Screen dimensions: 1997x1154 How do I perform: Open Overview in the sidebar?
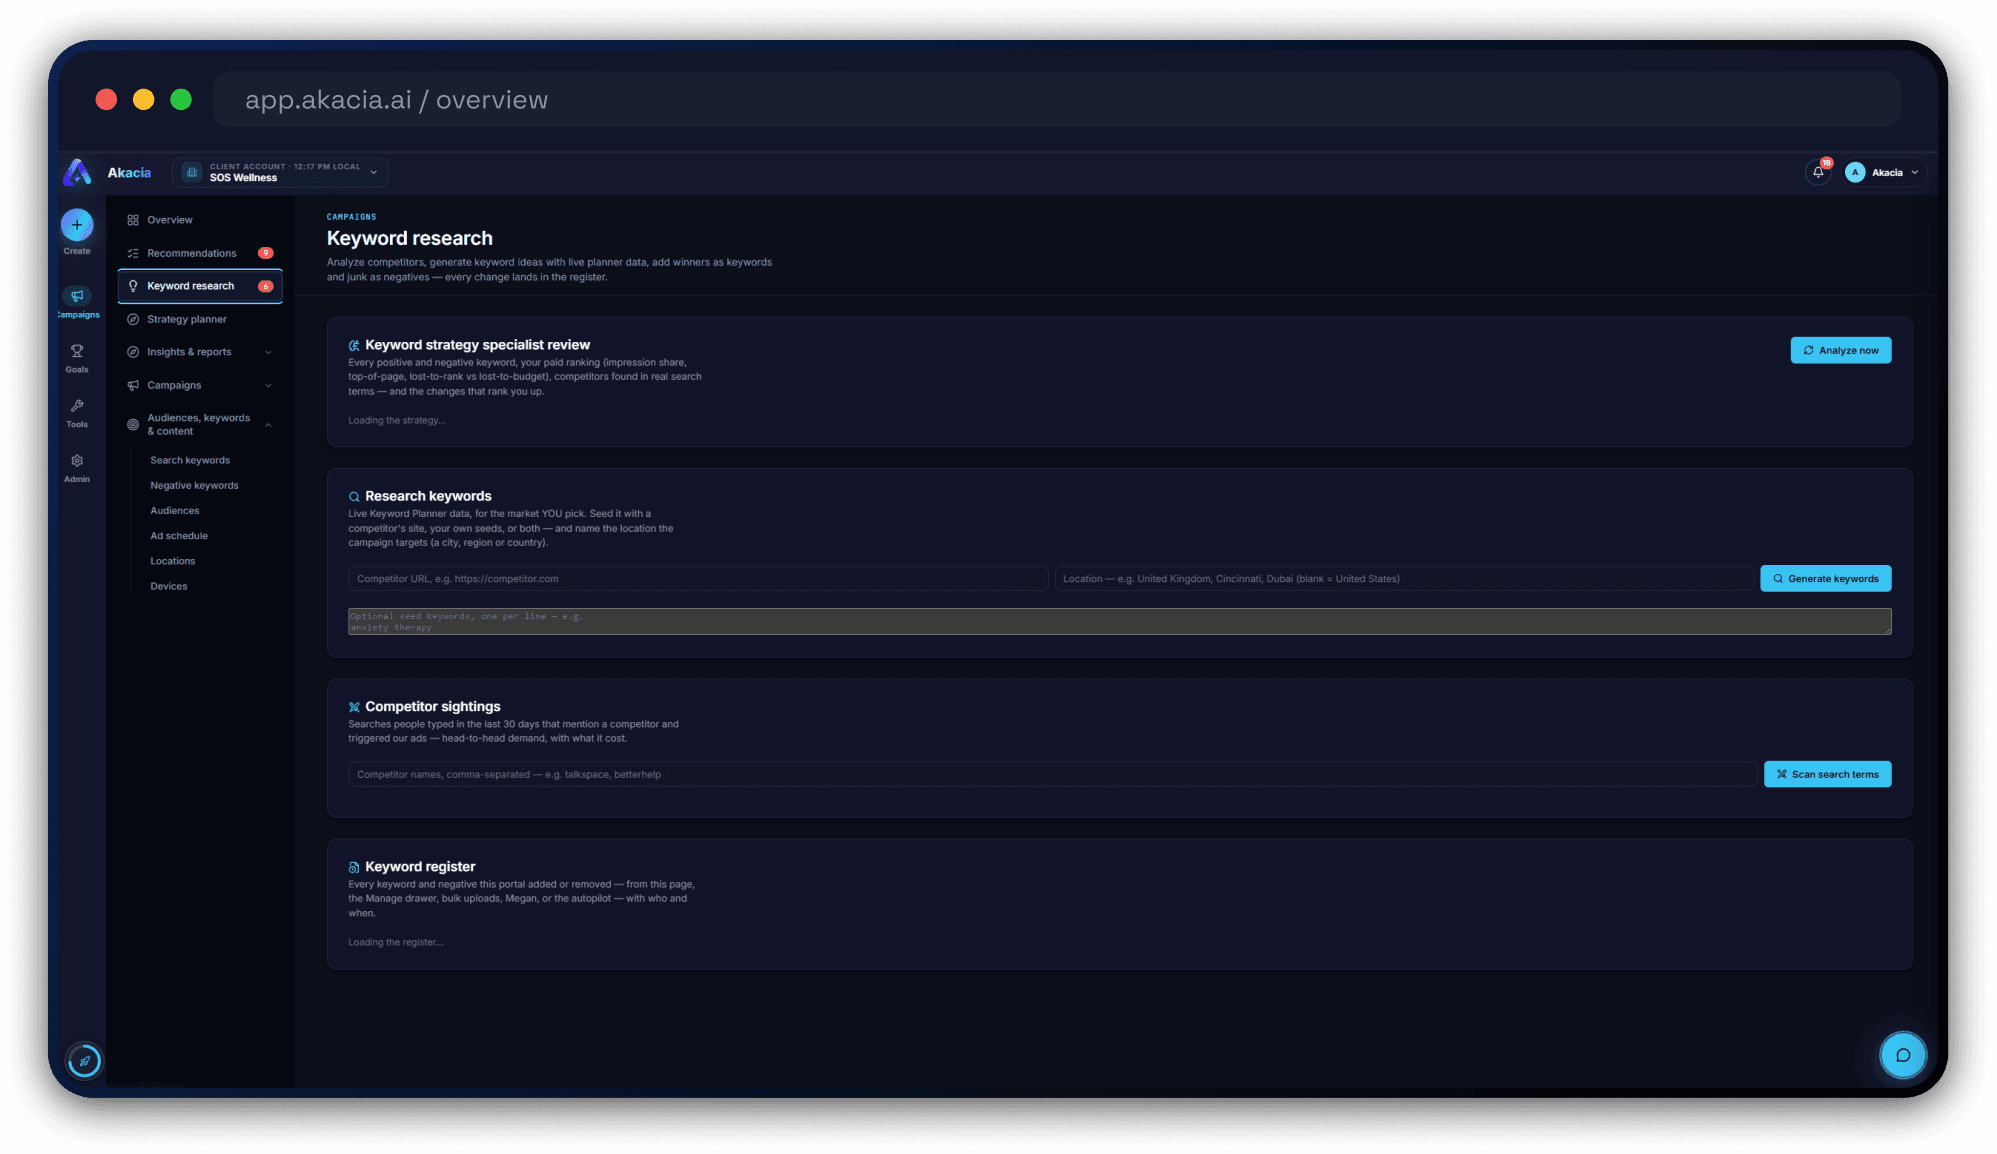pos(200,220)
